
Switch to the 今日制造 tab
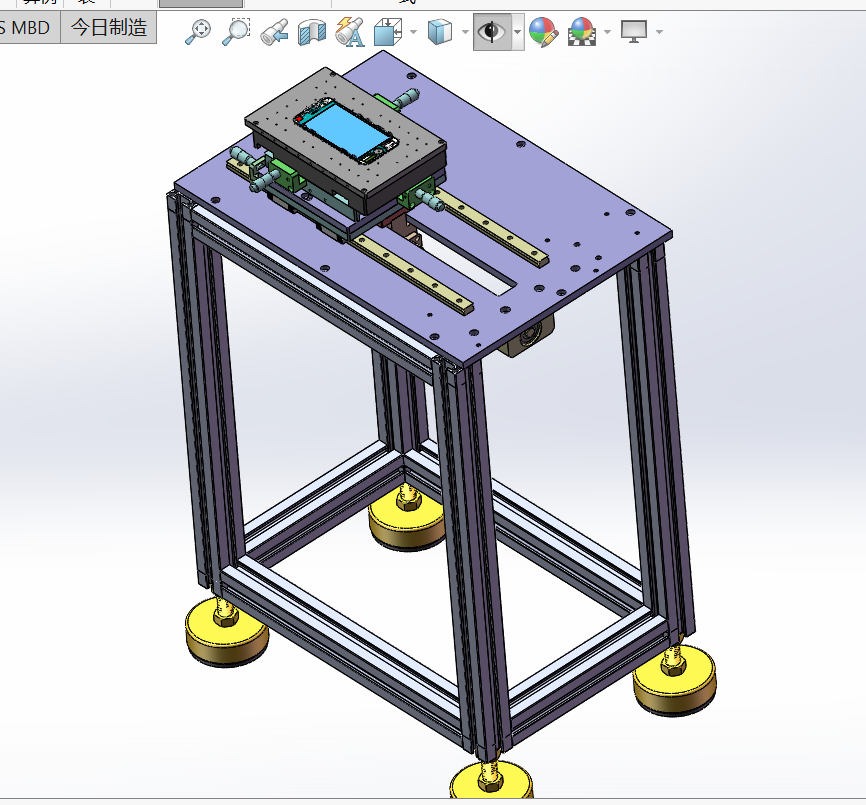point(109,28)
